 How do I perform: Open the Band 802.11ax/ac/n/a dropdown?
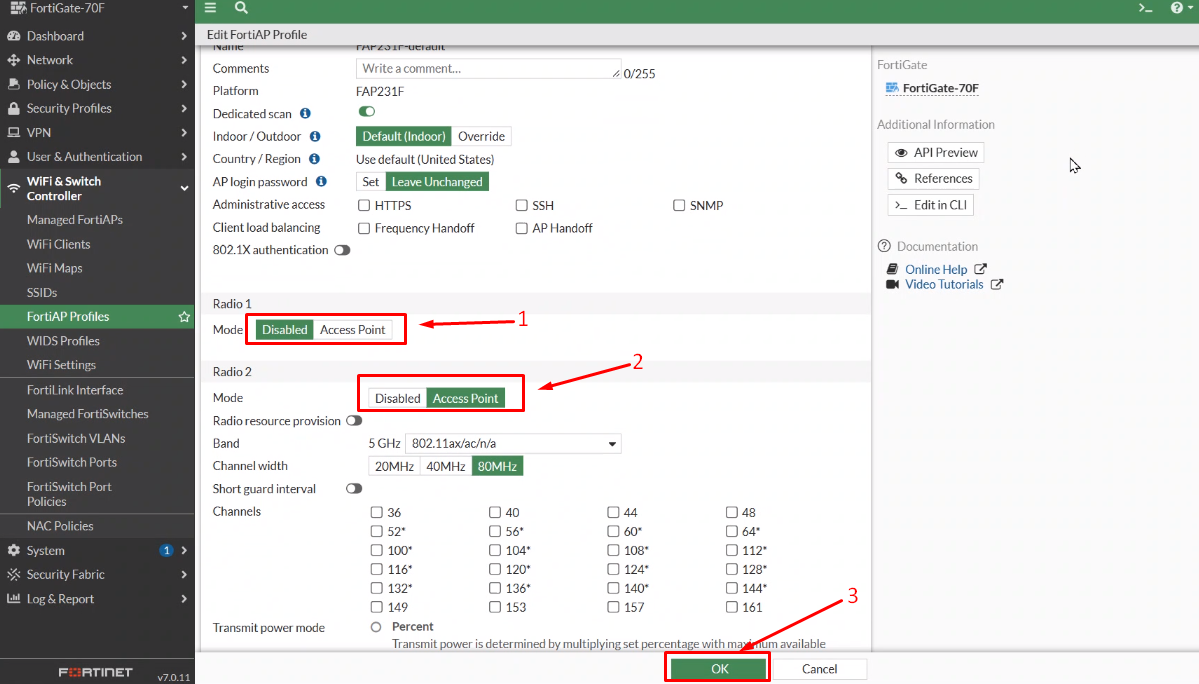512,443
